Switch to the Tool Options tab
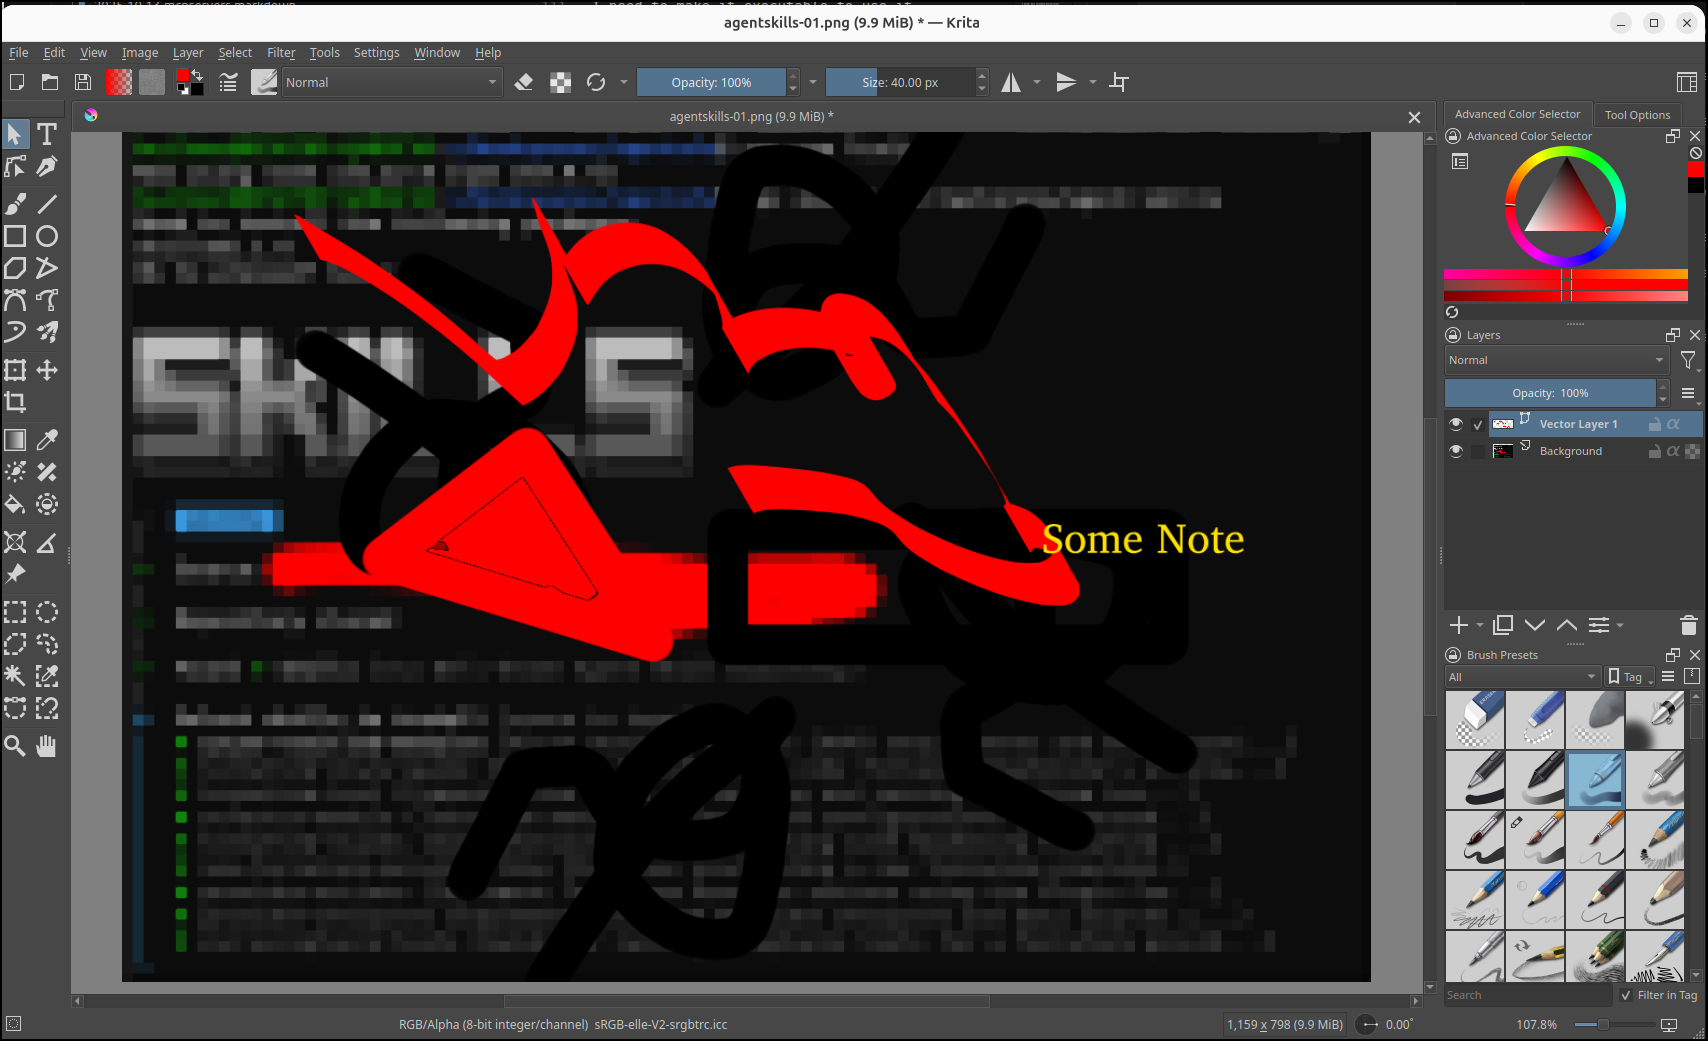Screen dimensions: 1708x1041 (x=1637, y=114)
